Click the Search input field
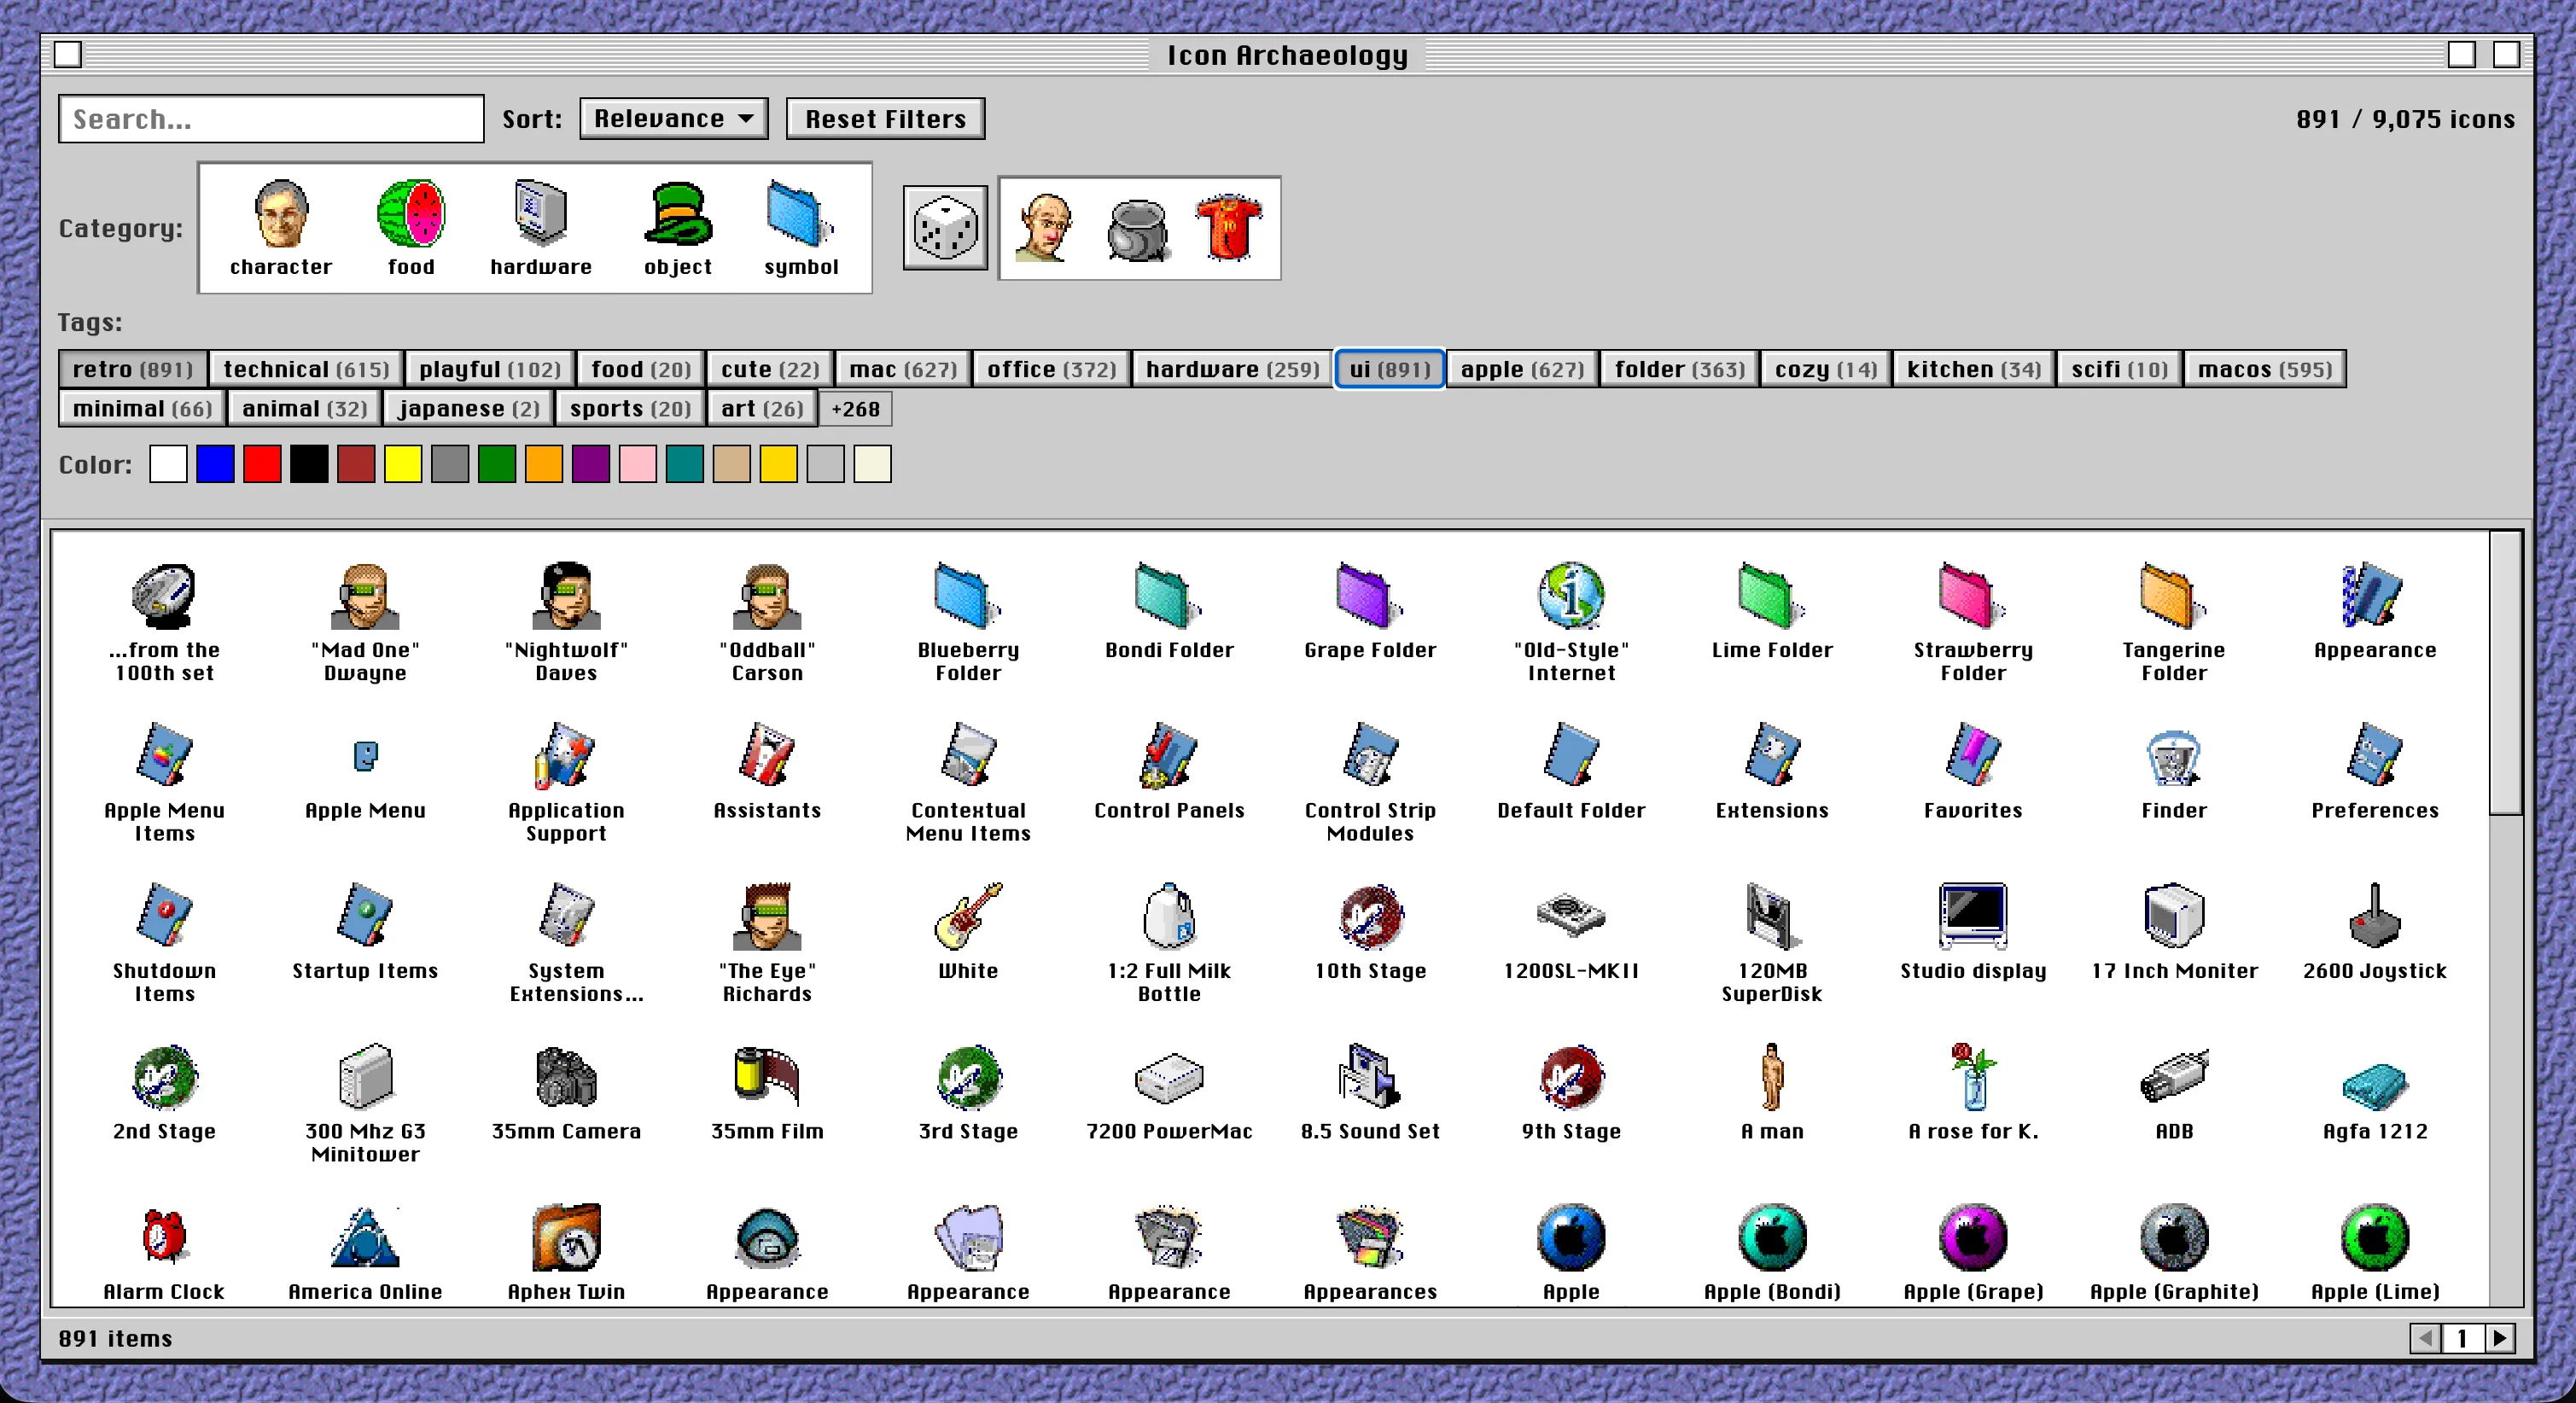This screenshot has width=2576, height=1403. point(271,119)
